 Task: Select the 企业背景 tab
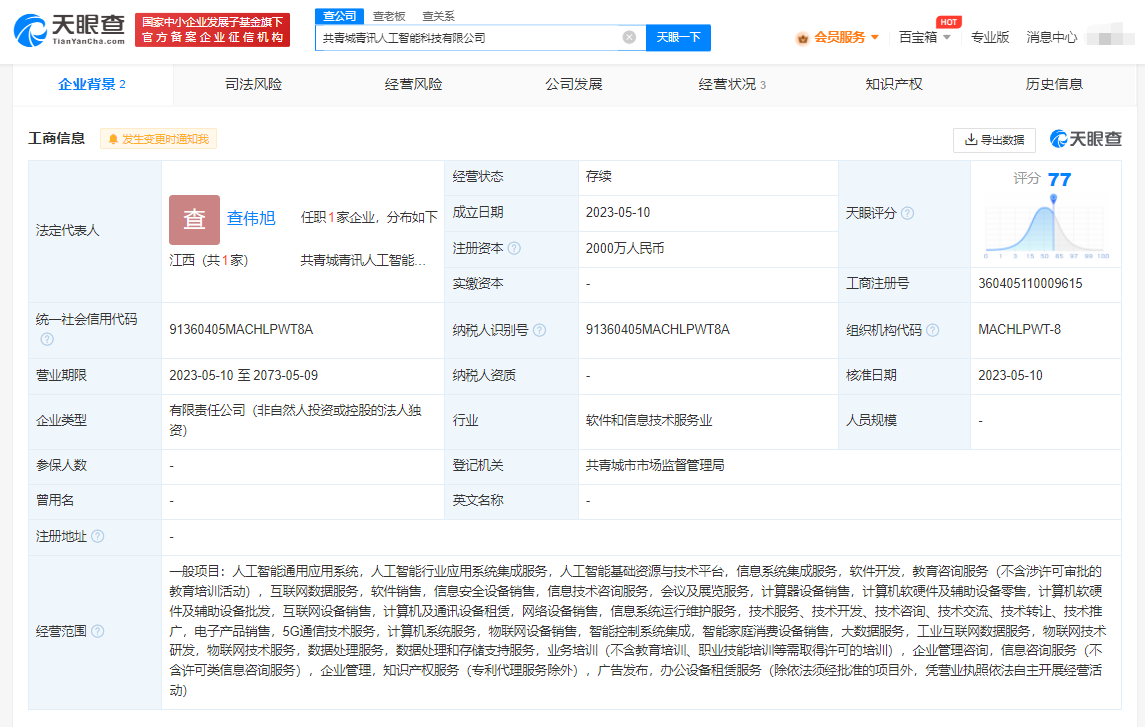[x=92, y=85]
